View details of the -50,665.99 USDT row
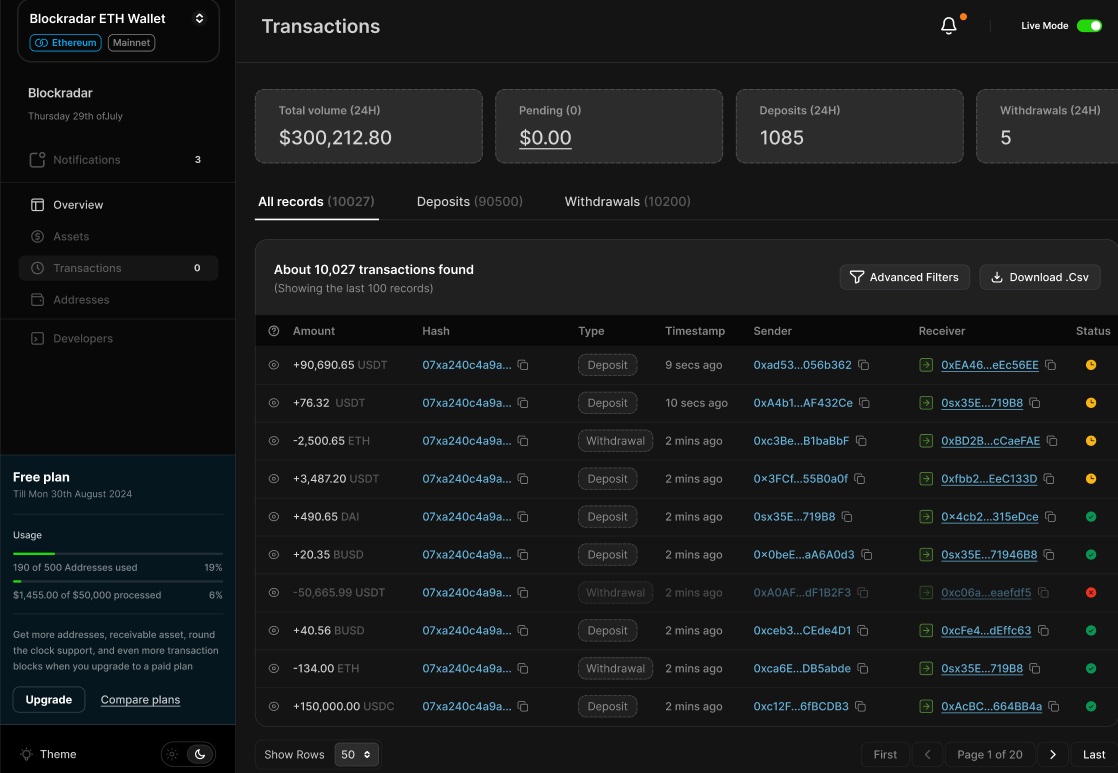The width and height of the screenshot is (1118, 773). [x=274, y=593]
